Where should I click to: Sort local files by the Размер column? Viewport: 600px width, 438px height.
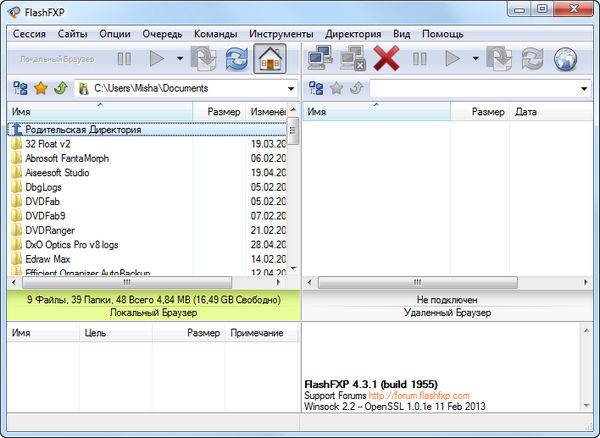tap(223, 112)
